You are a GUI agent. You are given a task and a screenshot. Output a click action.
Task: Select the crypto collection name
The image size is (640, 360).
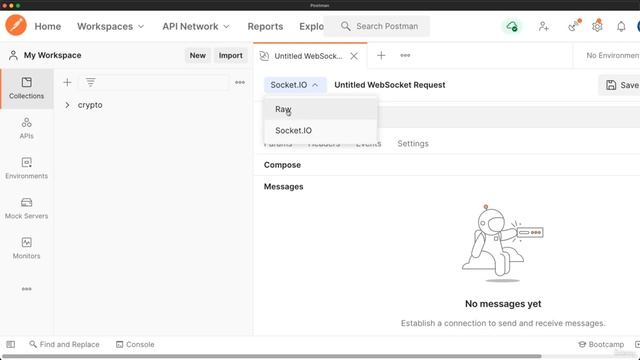pyautogui.click(x=90, y=105)
